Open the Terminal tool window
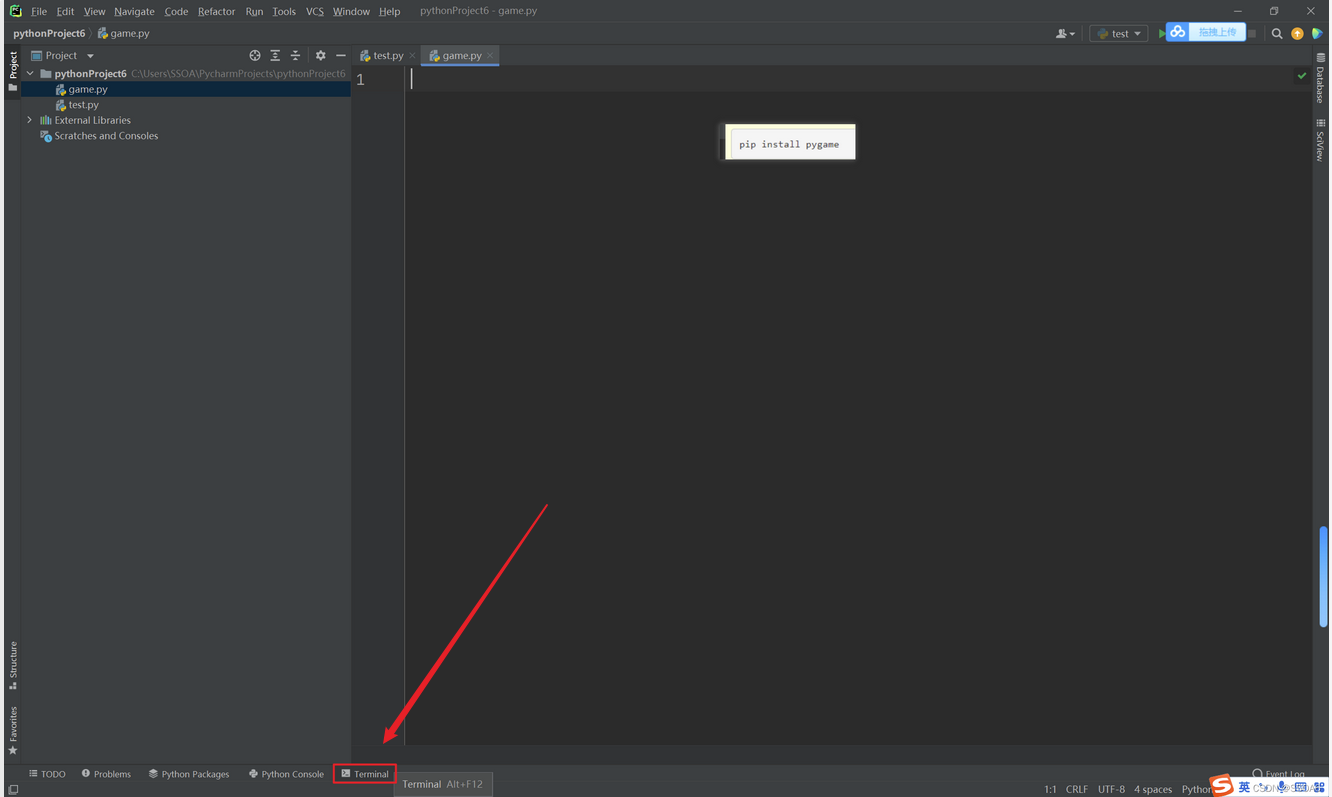Screen dimensions: 1332x797 365,774
